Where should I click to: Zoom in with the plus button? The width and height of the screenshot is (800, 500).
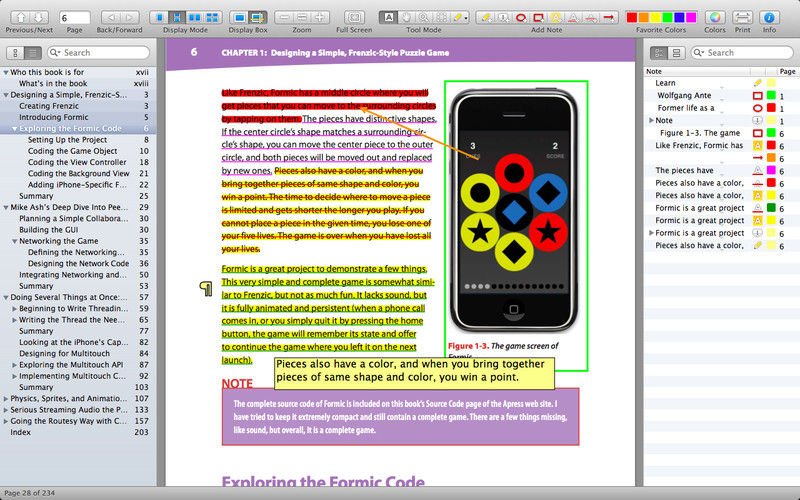[320, 17]
